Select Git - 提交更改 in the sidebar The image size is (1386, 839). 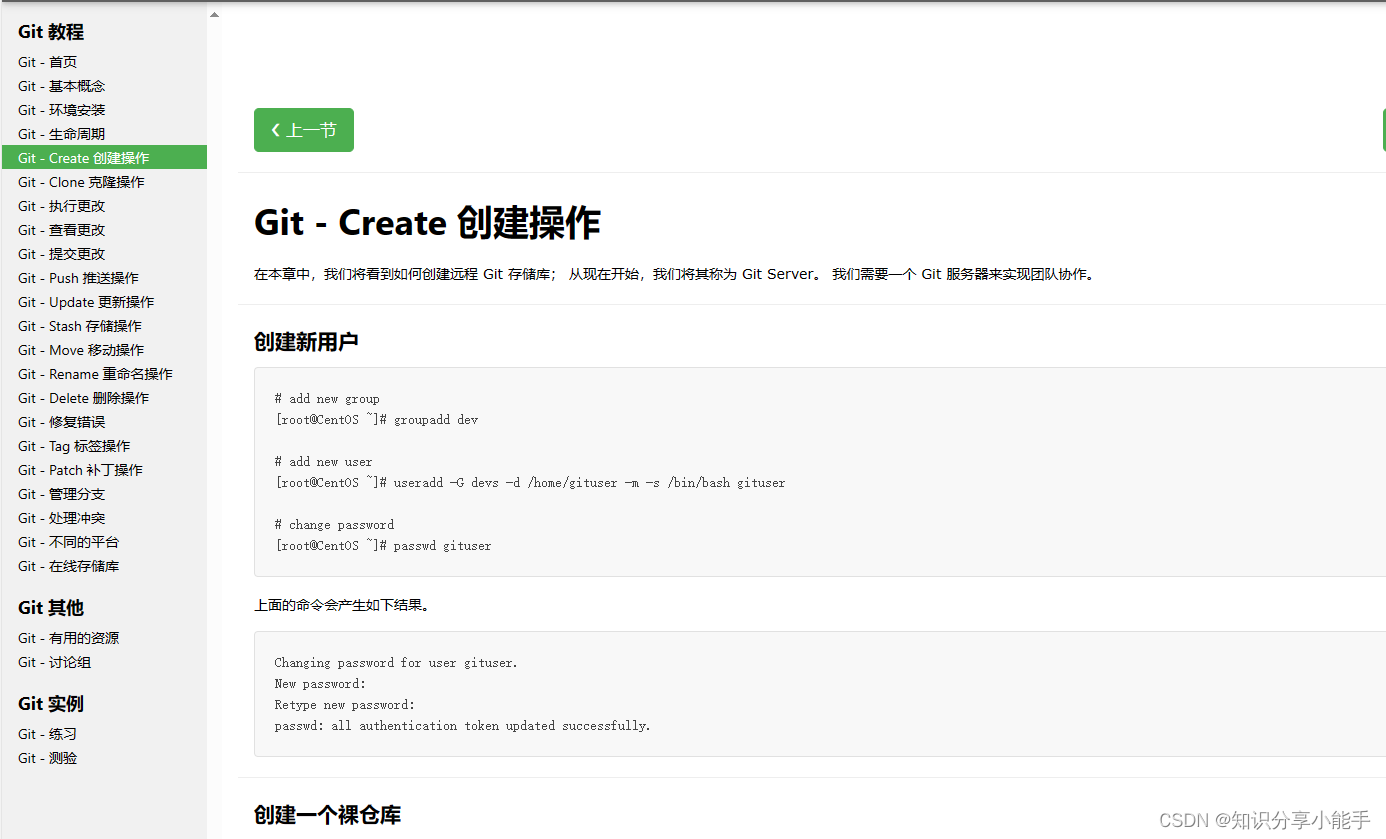click(61, 254)
